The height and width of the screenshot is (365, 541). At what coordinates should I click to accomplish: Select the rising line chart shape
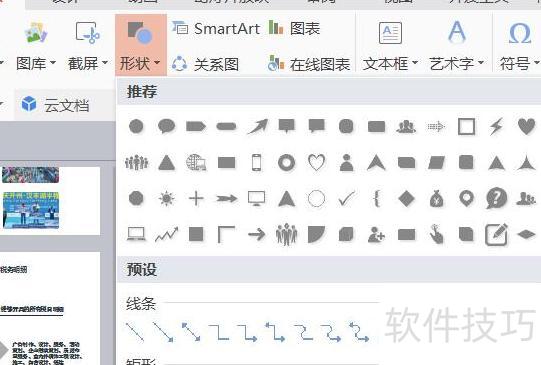coord(166,235)
